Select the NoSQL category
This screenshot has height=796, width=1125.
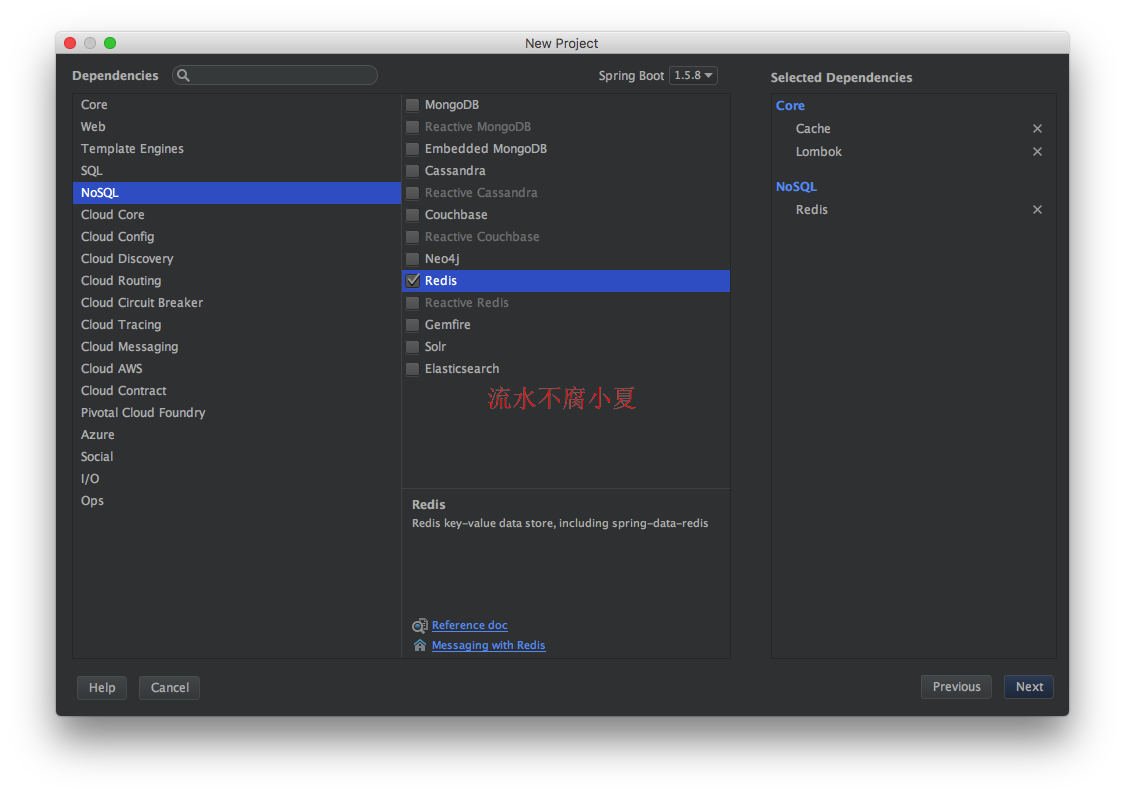[237, 192]
